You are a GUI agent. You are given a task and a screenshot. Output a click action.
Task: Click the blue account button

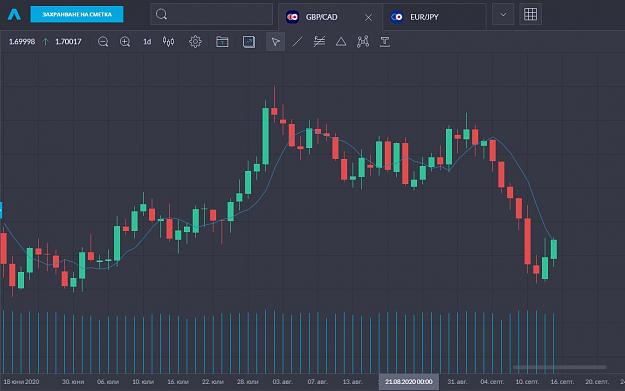click(77, 14)
